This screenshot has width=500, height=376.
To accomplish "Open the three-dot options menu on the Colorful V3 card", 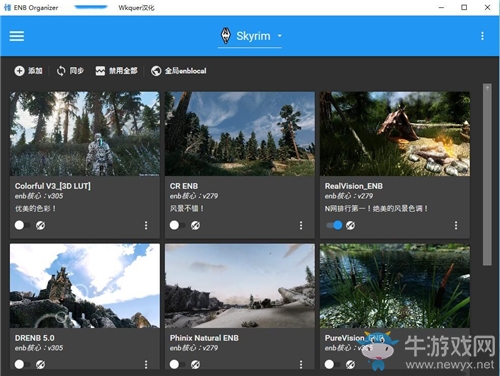I will [146, 225].
